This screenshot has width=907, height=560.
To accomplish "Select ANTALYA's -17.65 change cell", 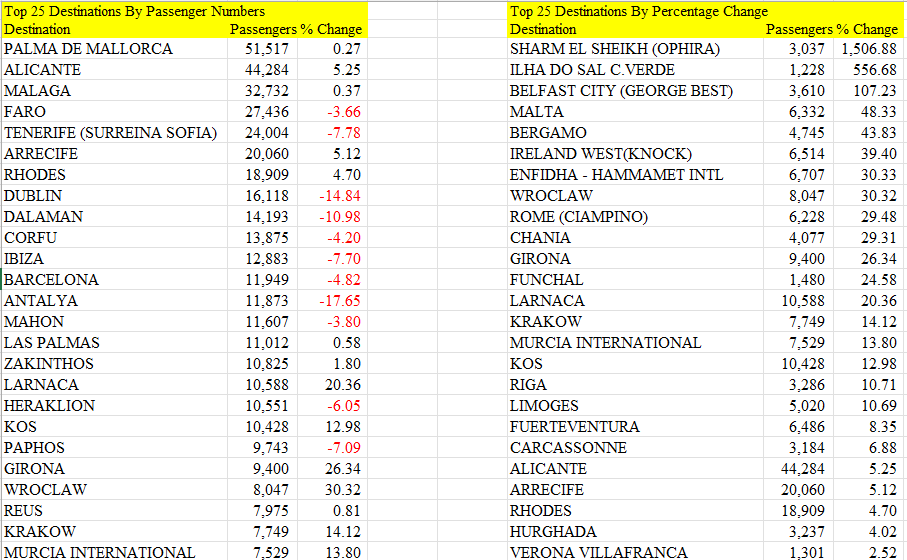I will [x=333, y=301].
